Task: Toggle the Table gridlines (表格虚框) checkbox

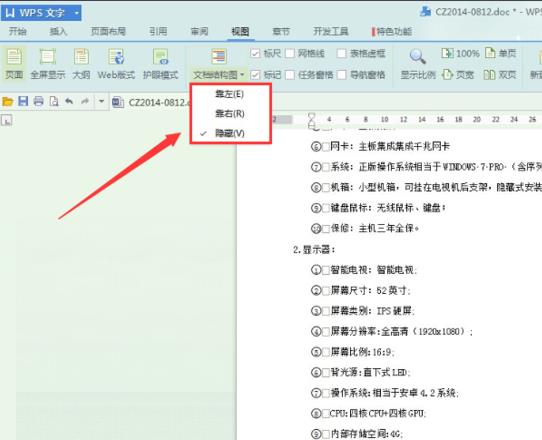Action: click(342, 53)
